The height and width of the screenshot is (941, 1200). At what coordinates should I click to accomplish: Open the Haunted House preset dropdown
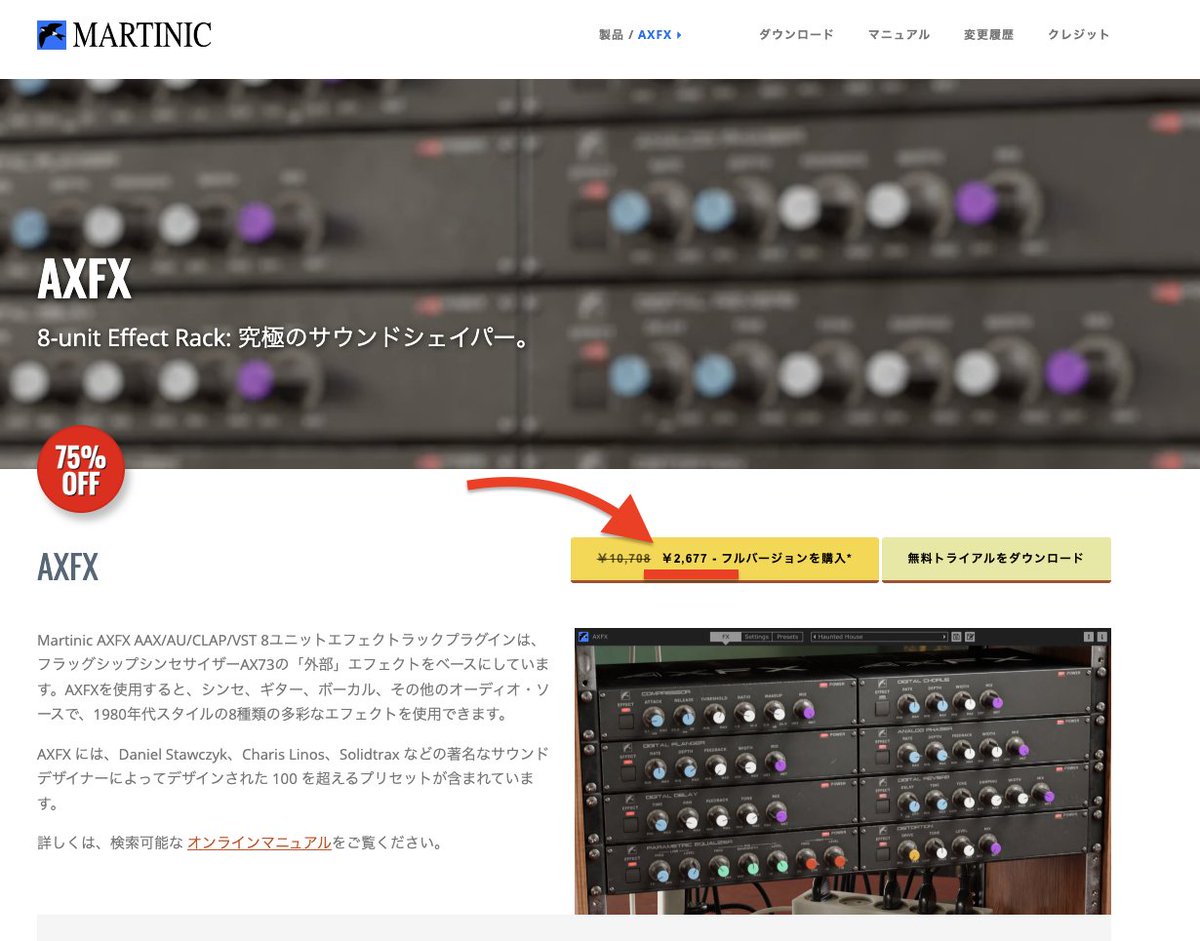[x=880, y=636]
